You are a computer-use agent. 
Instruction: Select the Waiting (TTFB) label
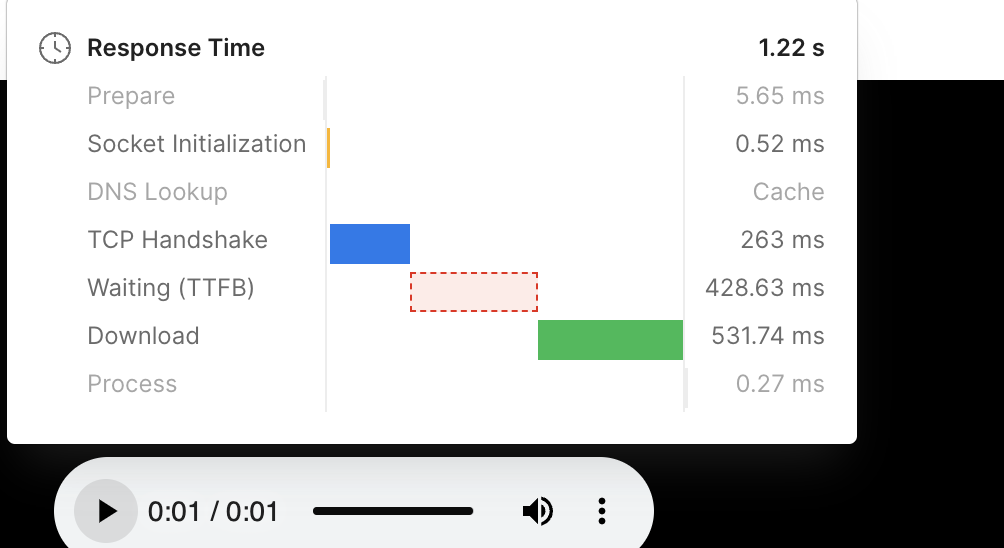point(171,288)
